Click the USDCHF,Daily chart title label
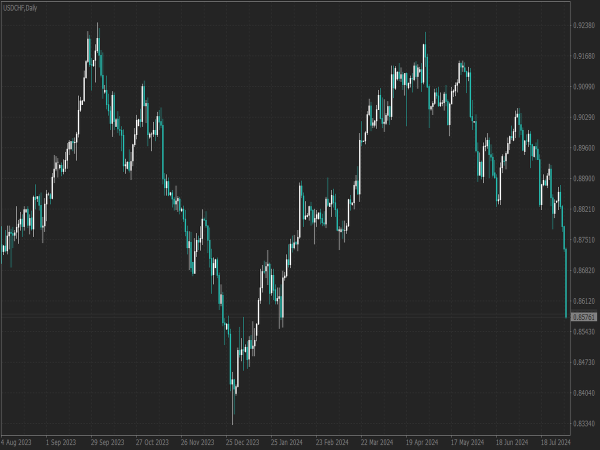 pyautogui.click(x=20, y=8)
